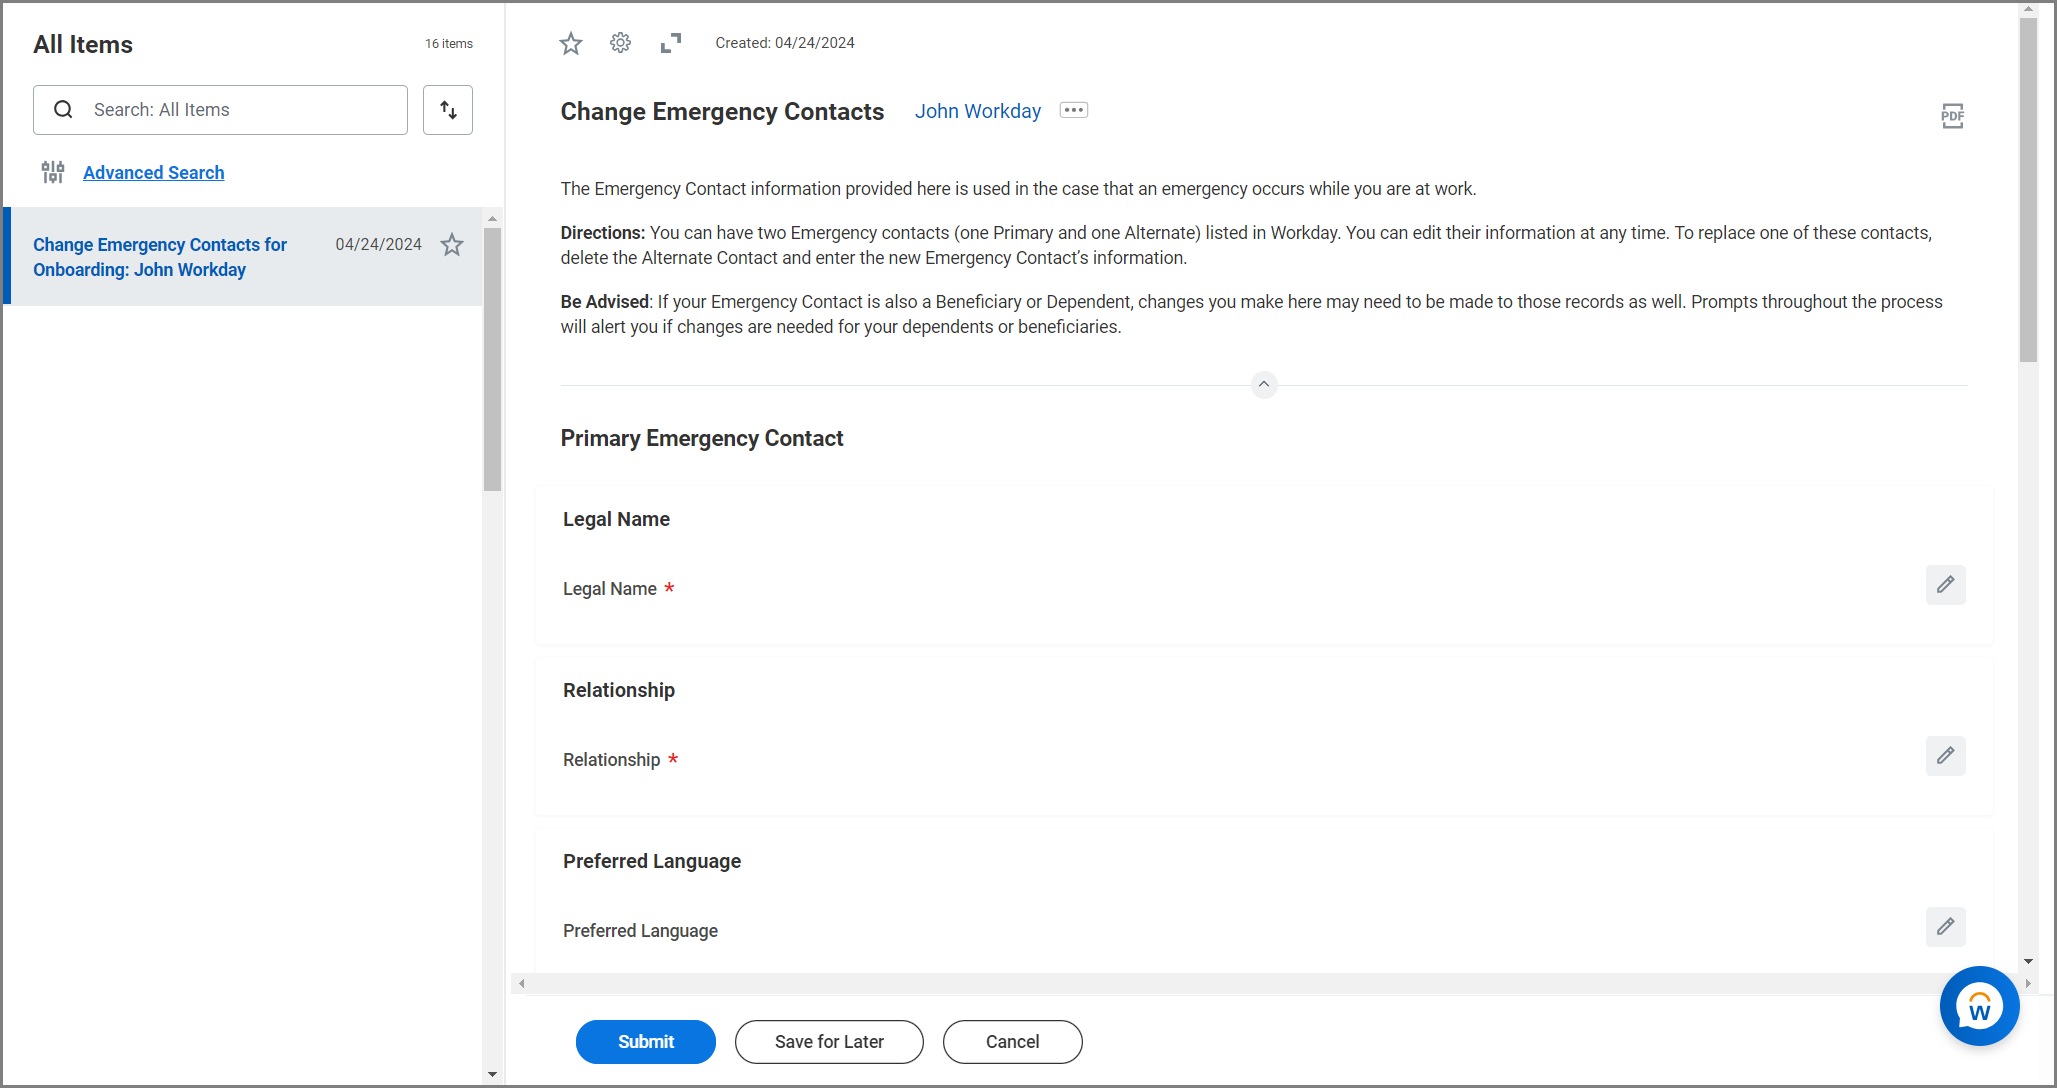Screen dimensions: 2057x1088
Task: Open the Advanced Search link
Action: (154, 172)
